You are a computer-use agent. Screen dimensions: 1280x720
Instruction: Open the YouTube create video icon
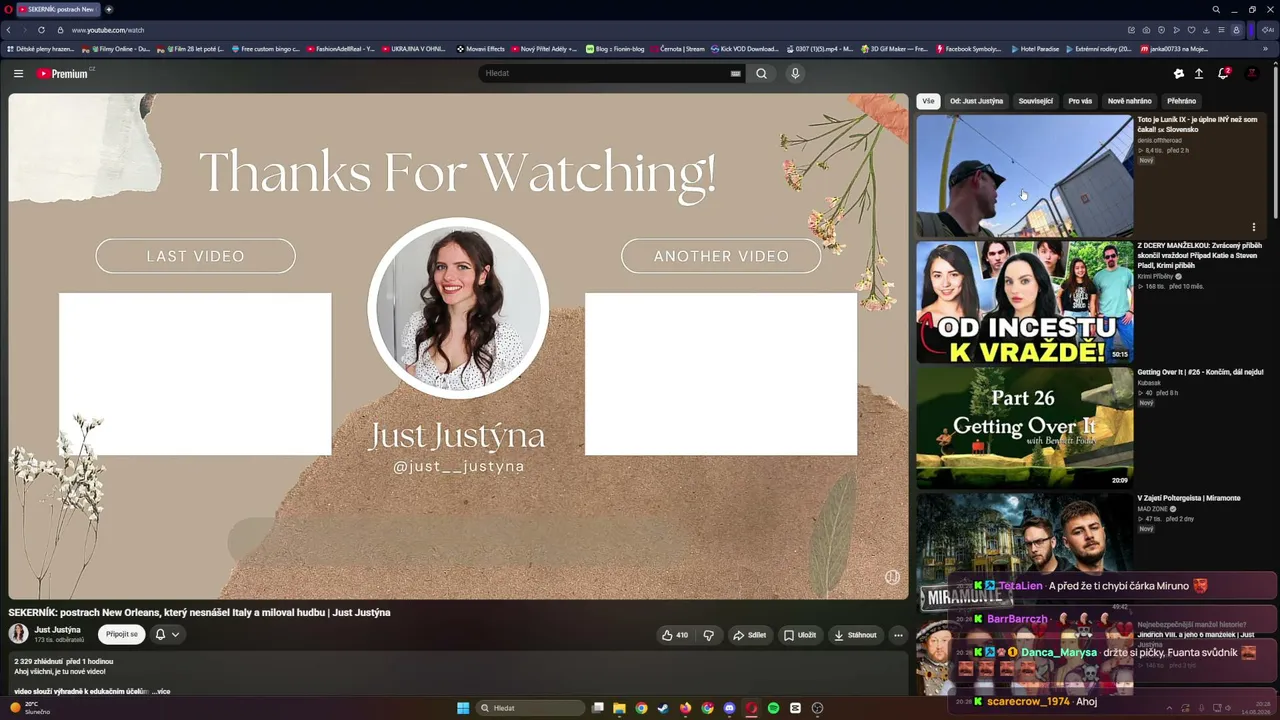click(1178, 73)
